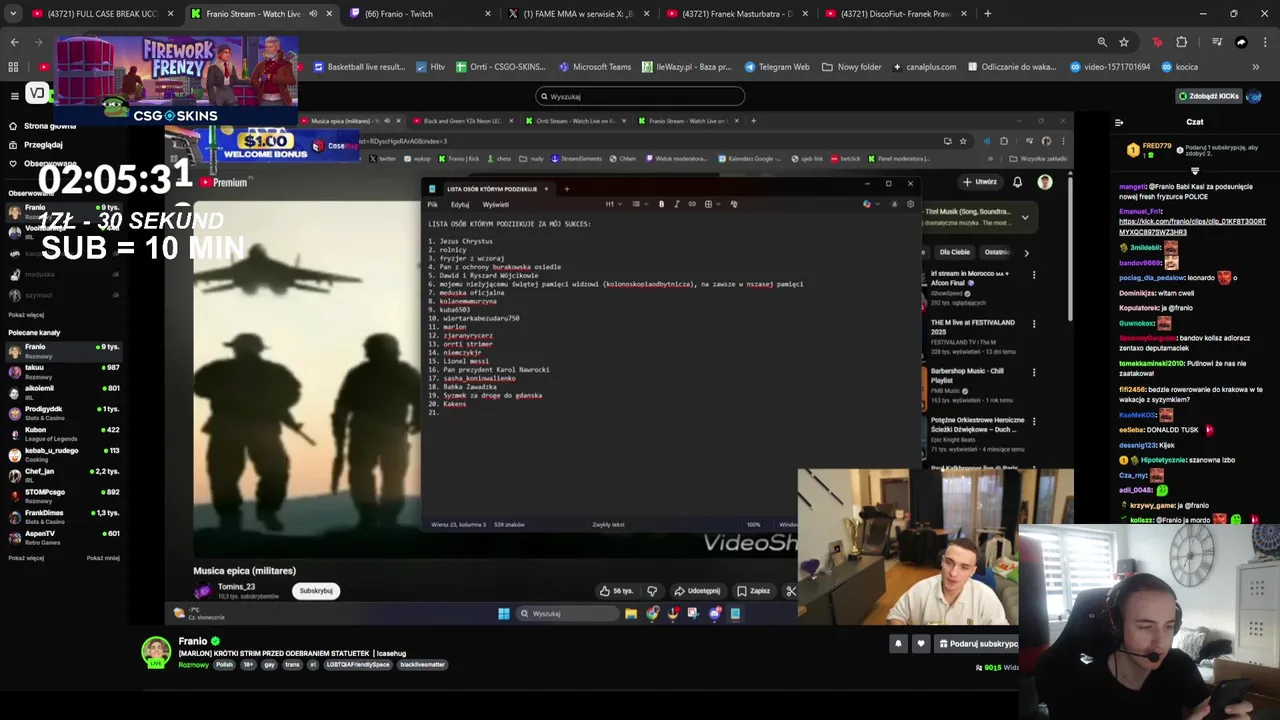1280x720 pixels.
Task: Open kebab_u_rudego channel in sidebar
Action: click(x=63, y=455)
